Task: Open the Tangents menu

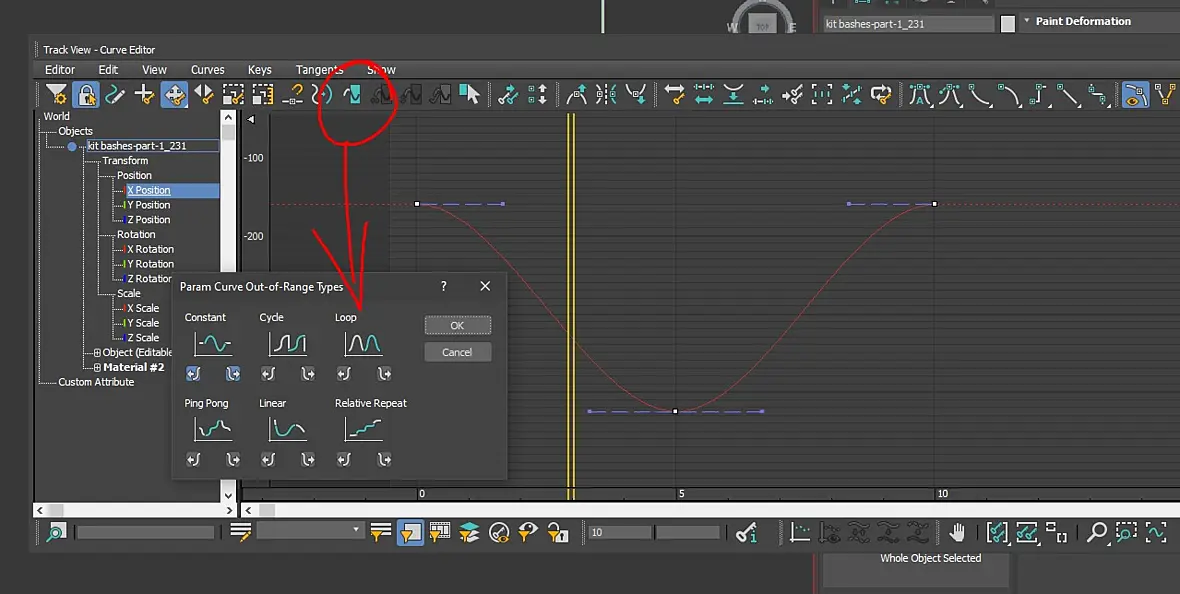Action: 319,69
